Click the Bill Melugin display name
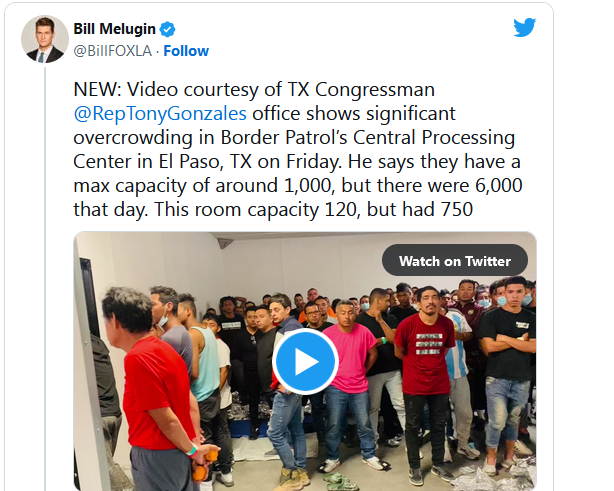 [x=115, y=29]
